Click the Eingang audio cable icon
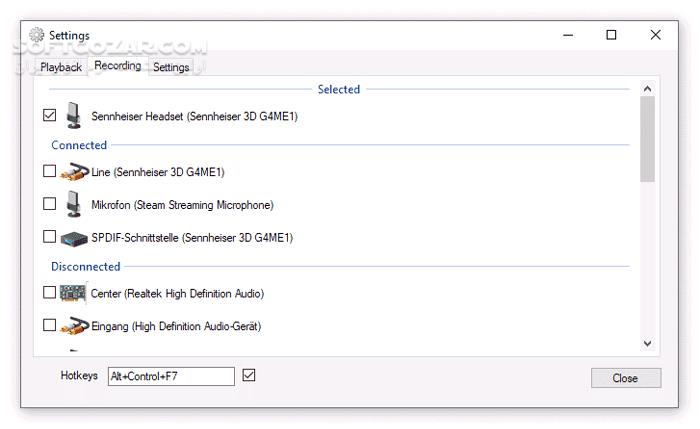The height and width of the screenshot is (429, 700). (x=73, y=326)
